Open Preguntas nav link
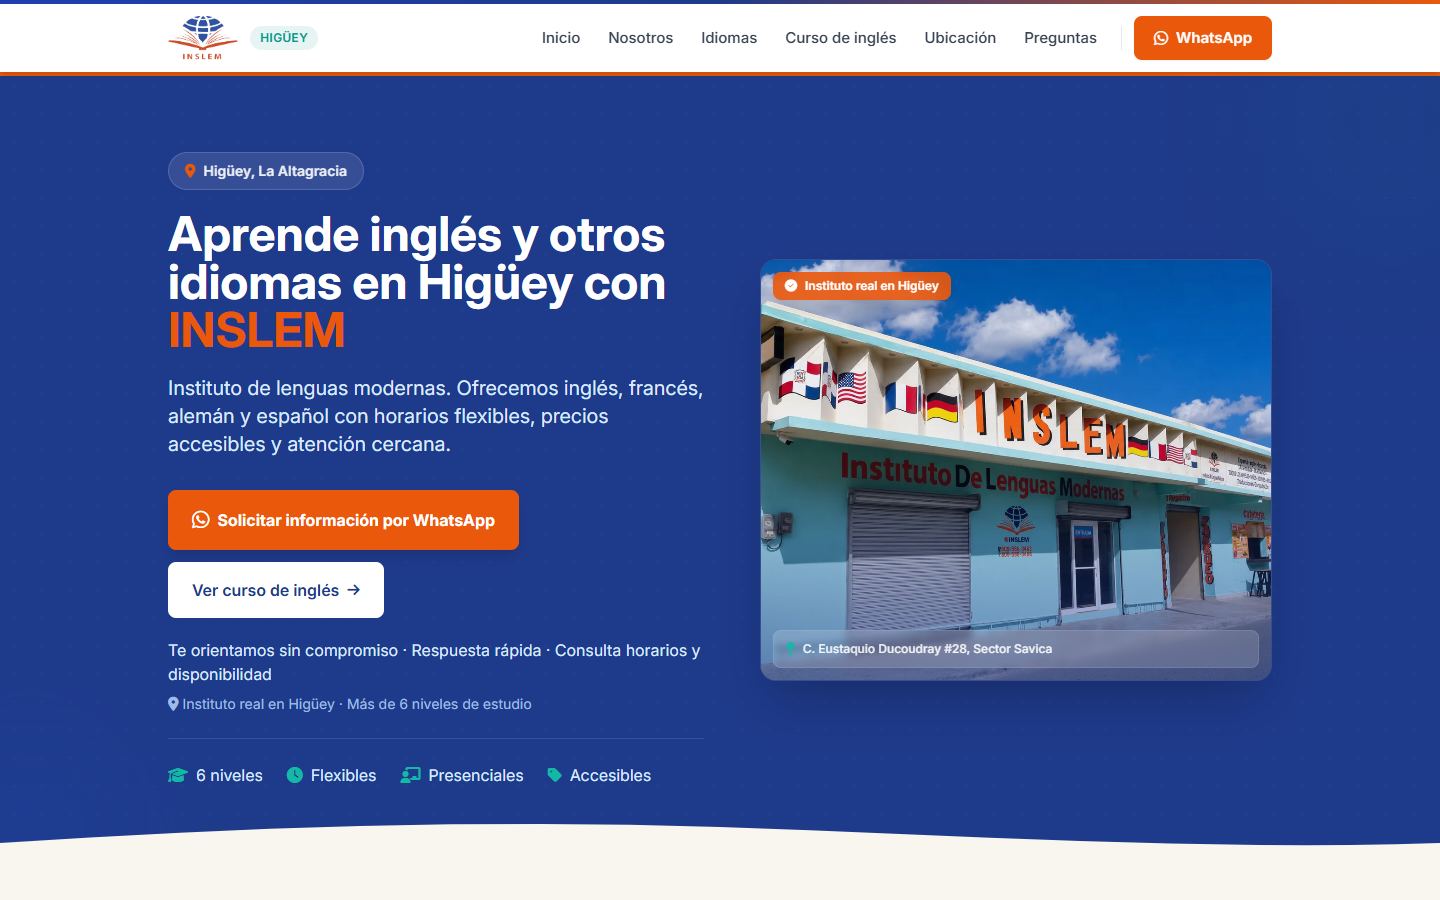The height and width of the screenshot is (900, 1440). click(1060, 38)
